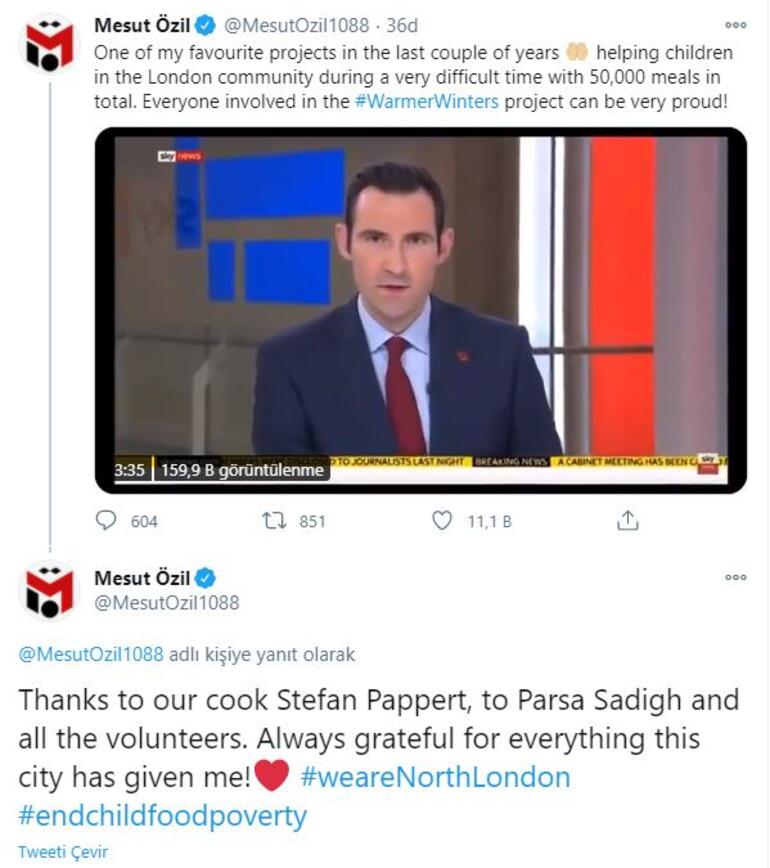Image resolution: width=770 pixels, height=868 pixels.
Task: Click the 36d timestamp
Action: coord(402,25)
